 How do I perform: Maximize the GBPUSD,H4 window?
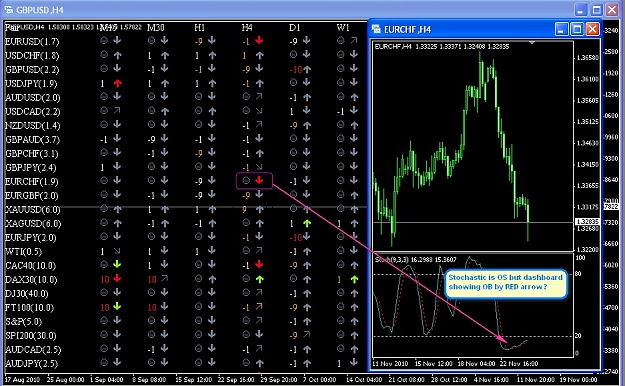pyautogui.click(x=596, y=9)
